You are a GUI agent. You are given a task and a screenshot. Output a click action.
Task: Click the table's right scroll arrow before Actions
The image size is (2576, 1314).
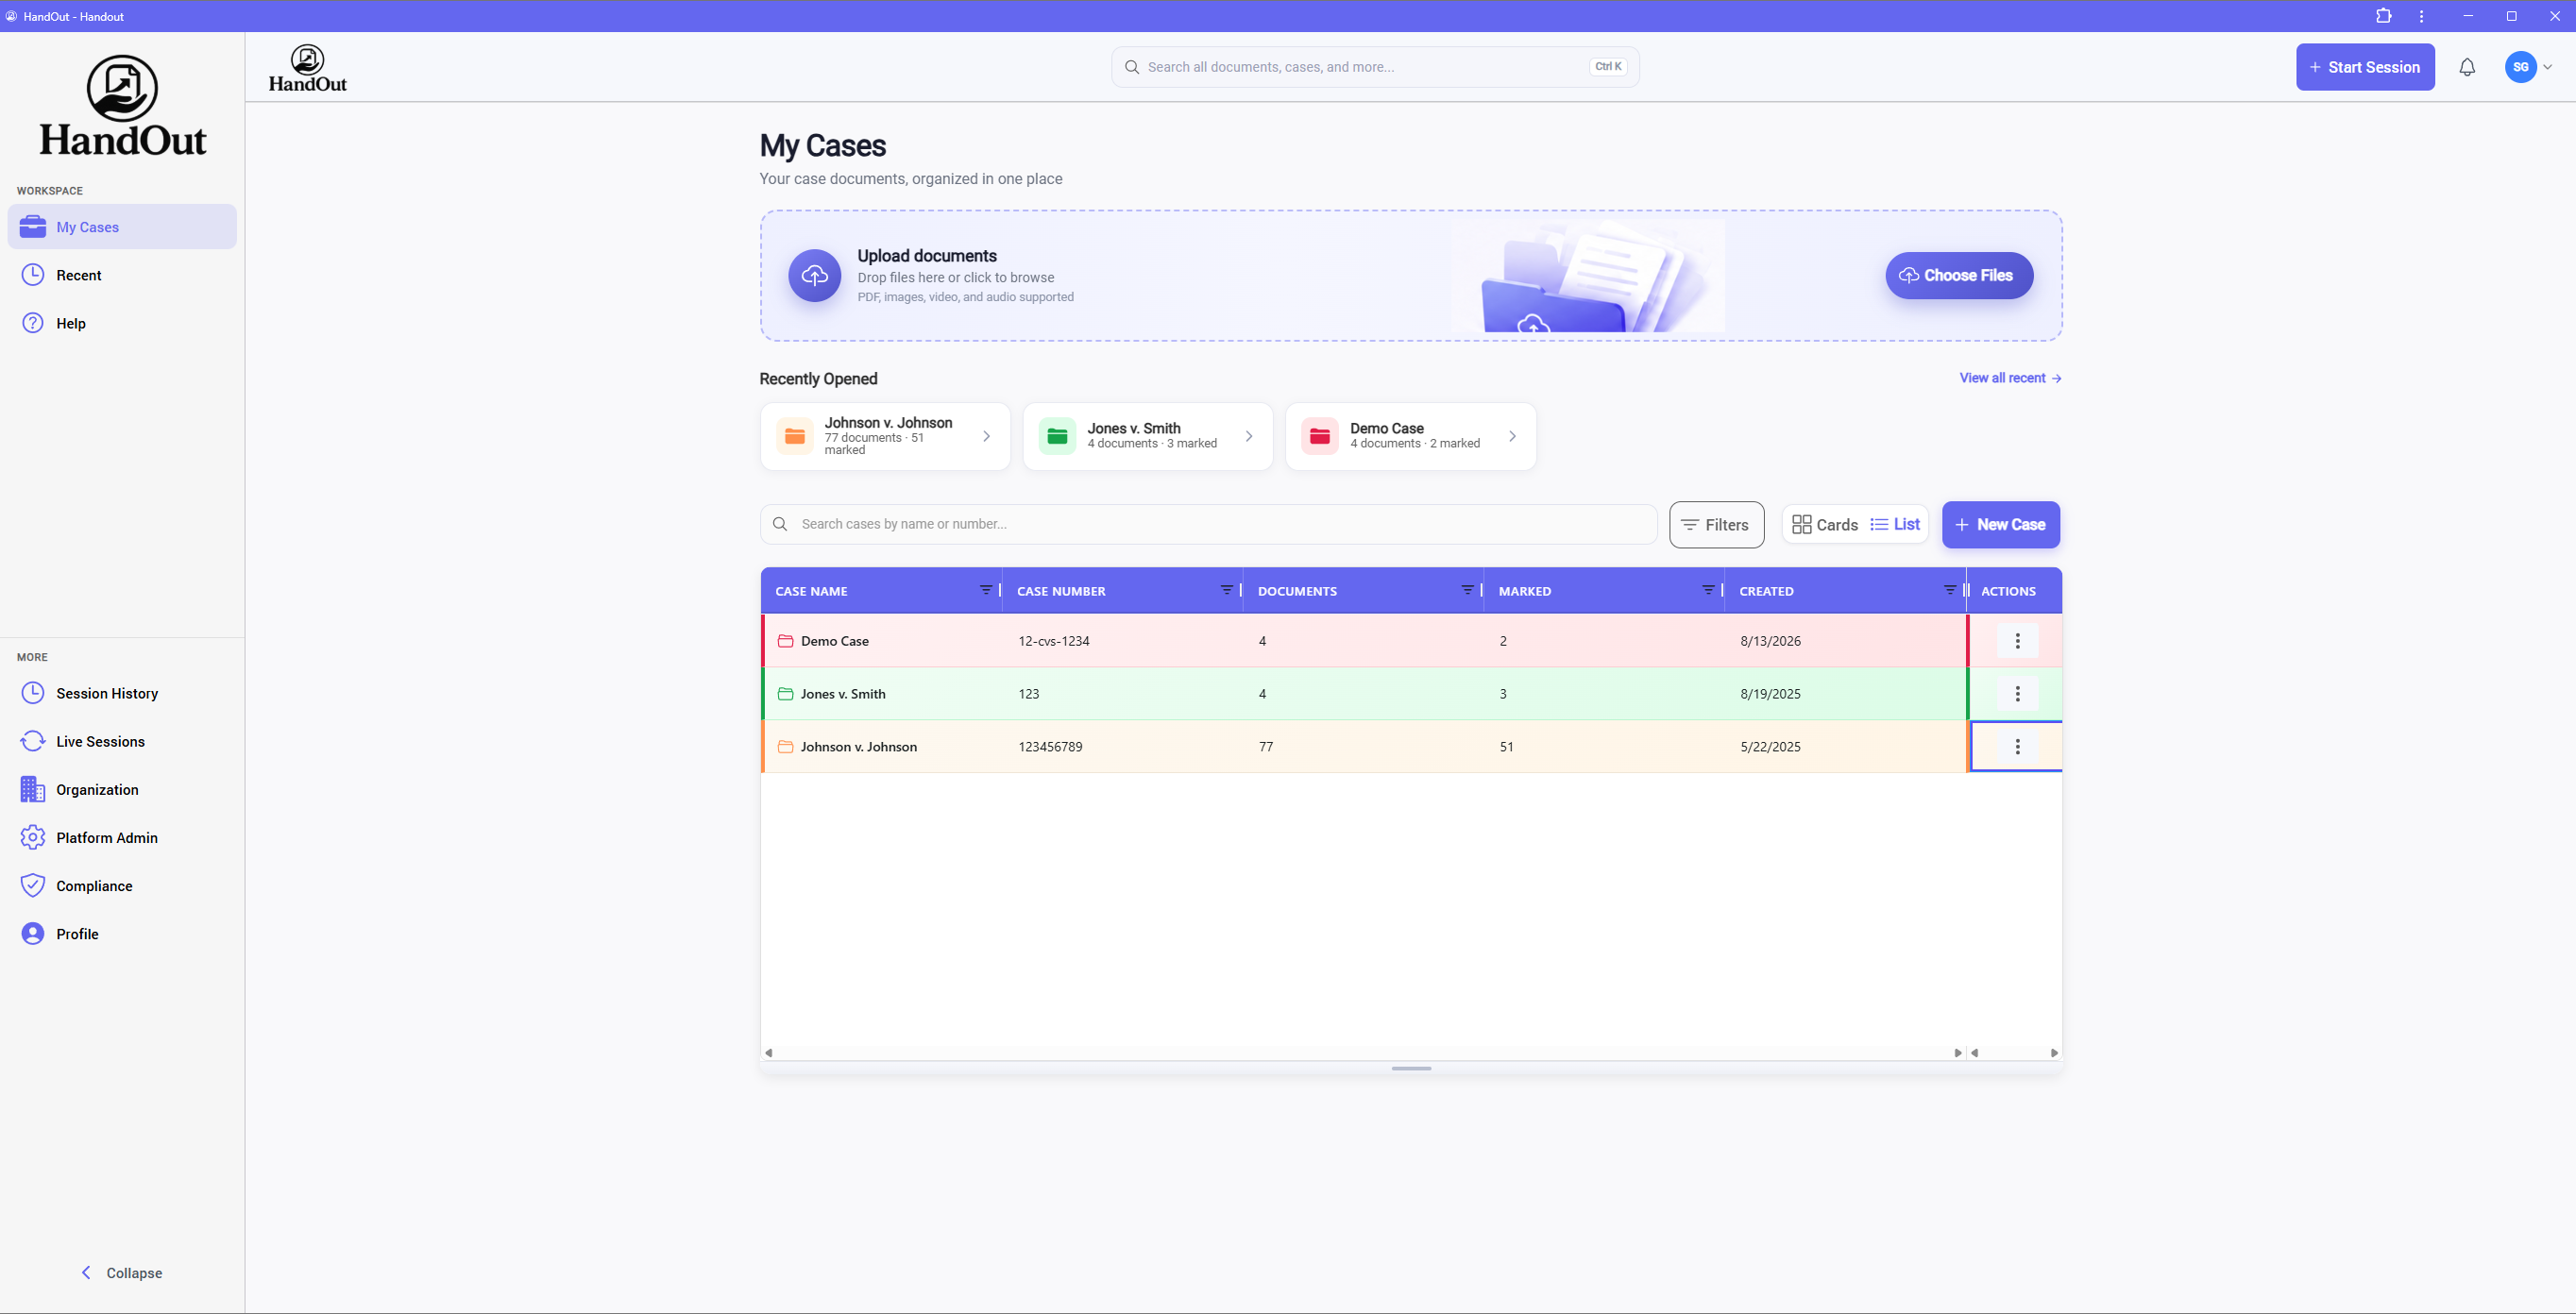point(1957,1052)
